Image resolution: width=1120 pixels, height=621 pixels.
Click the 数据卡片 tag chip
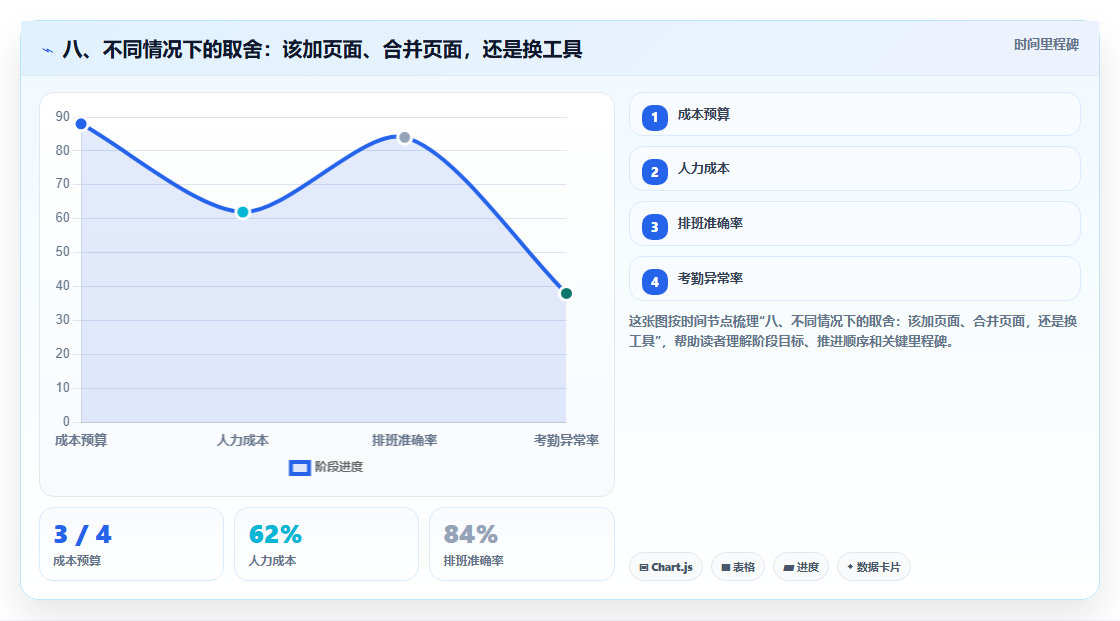click(874, 567)
